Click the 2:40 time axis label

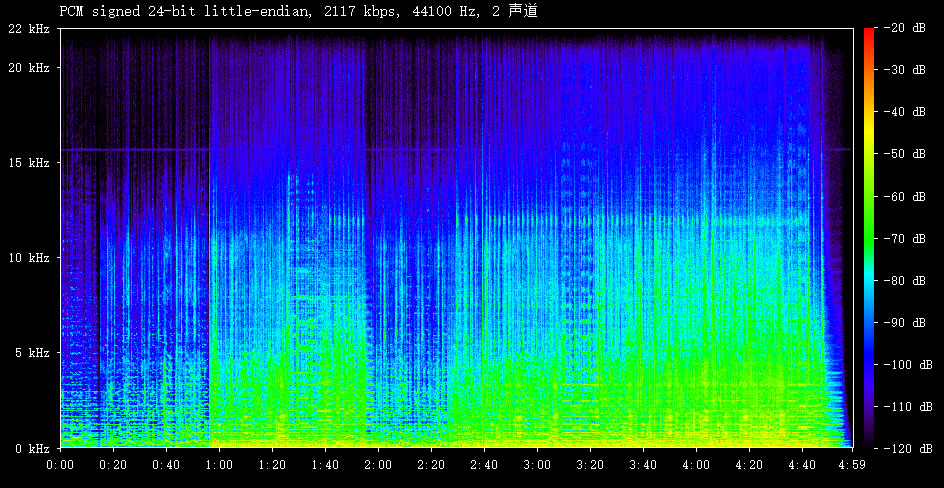pos(484,465)
